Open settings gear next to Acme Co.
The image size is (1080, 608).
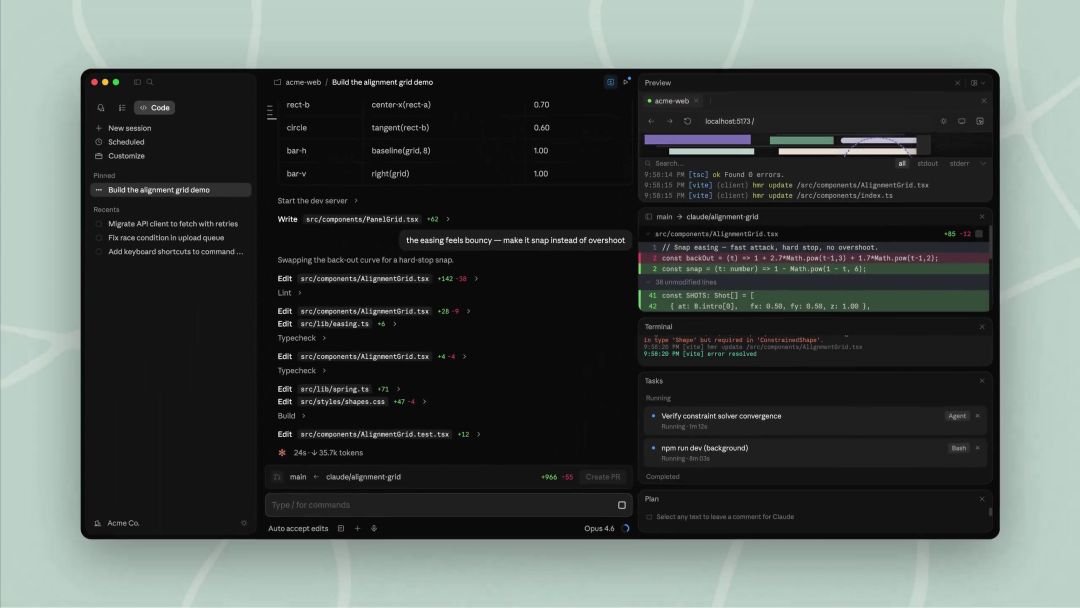244,523
